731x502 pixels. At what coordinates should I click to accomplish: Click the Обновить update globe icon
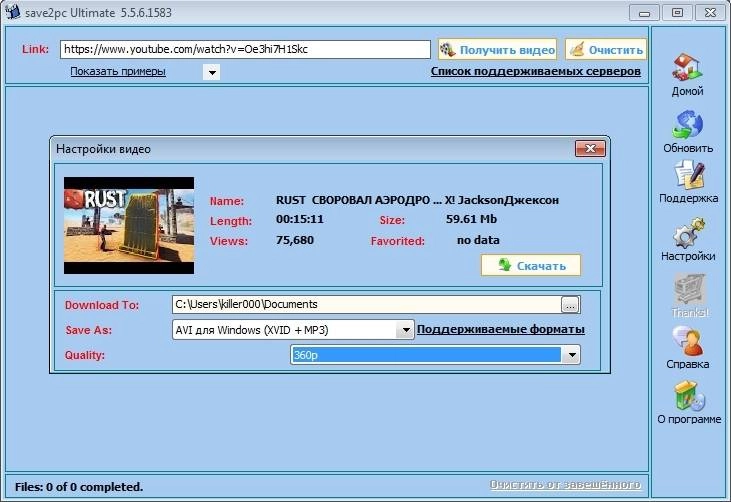(687, 124)
